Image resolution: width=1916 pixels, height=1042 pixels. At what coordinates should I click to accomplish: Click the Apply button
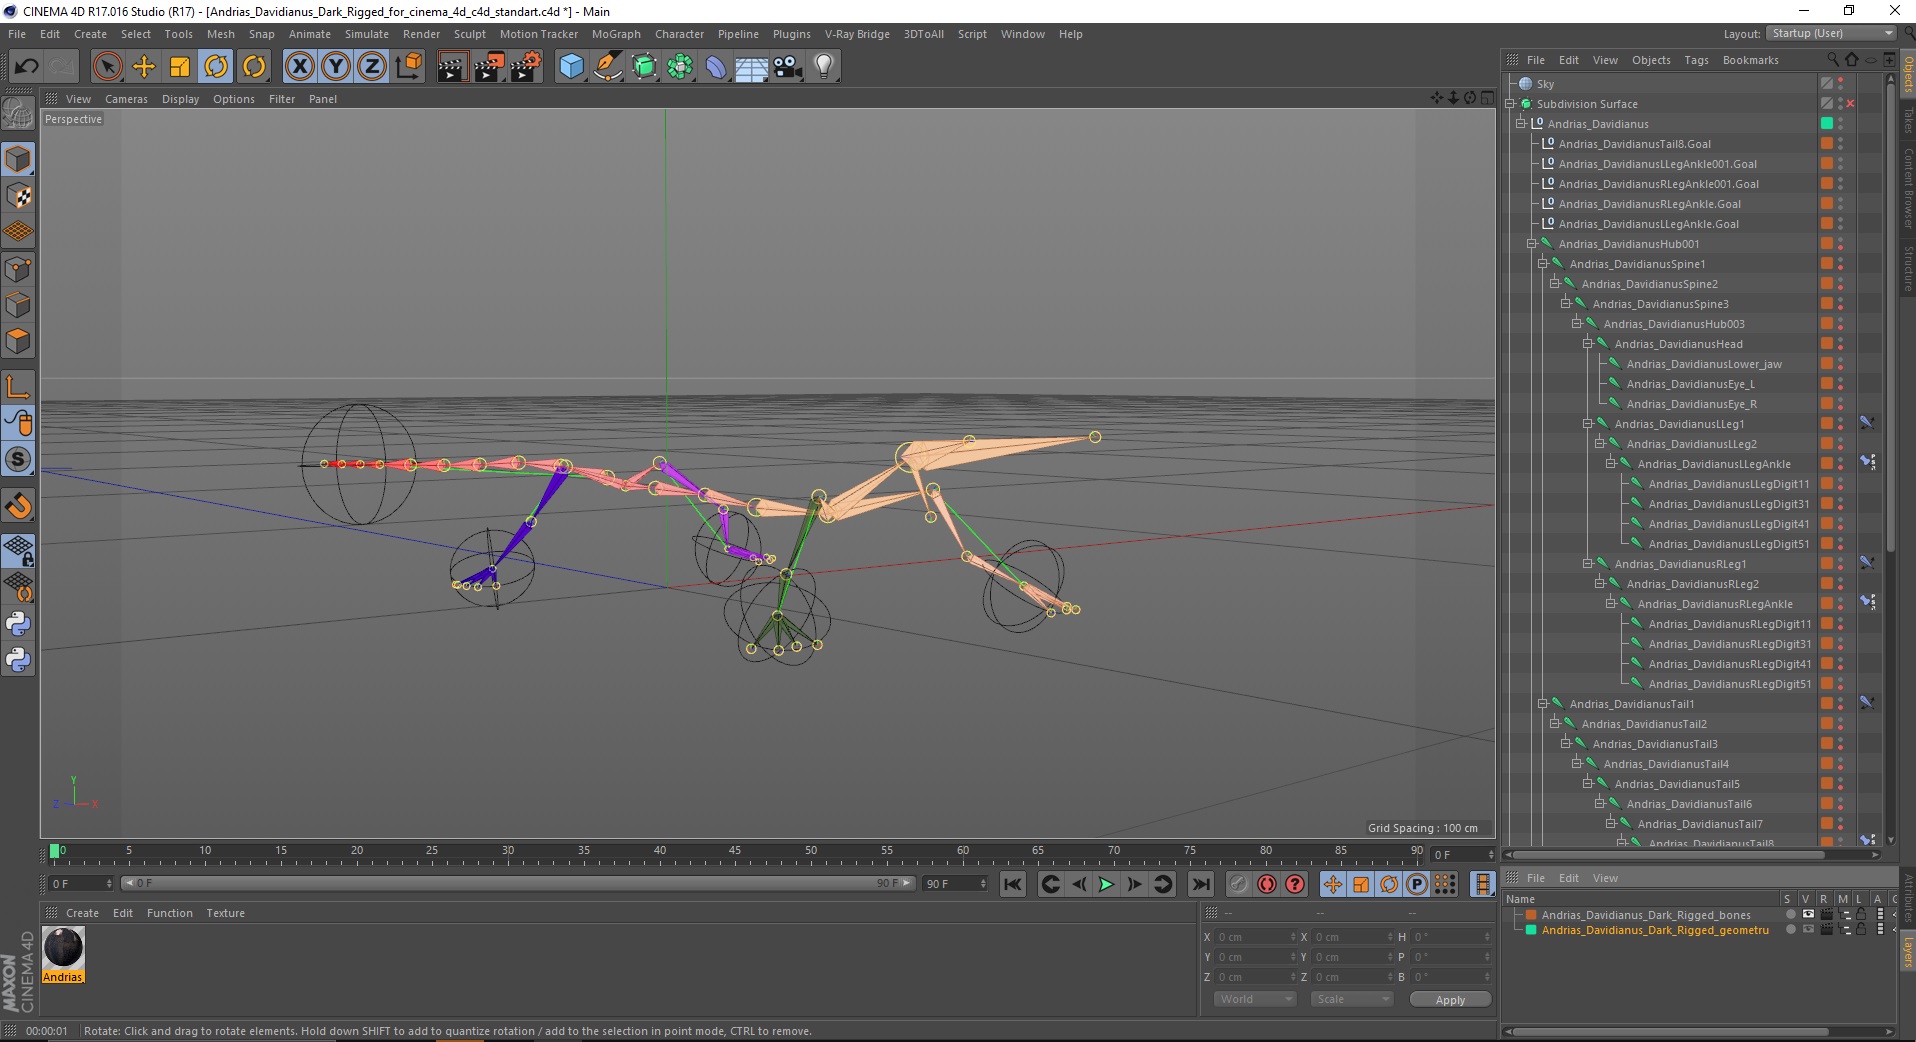tap(1450, 999)
